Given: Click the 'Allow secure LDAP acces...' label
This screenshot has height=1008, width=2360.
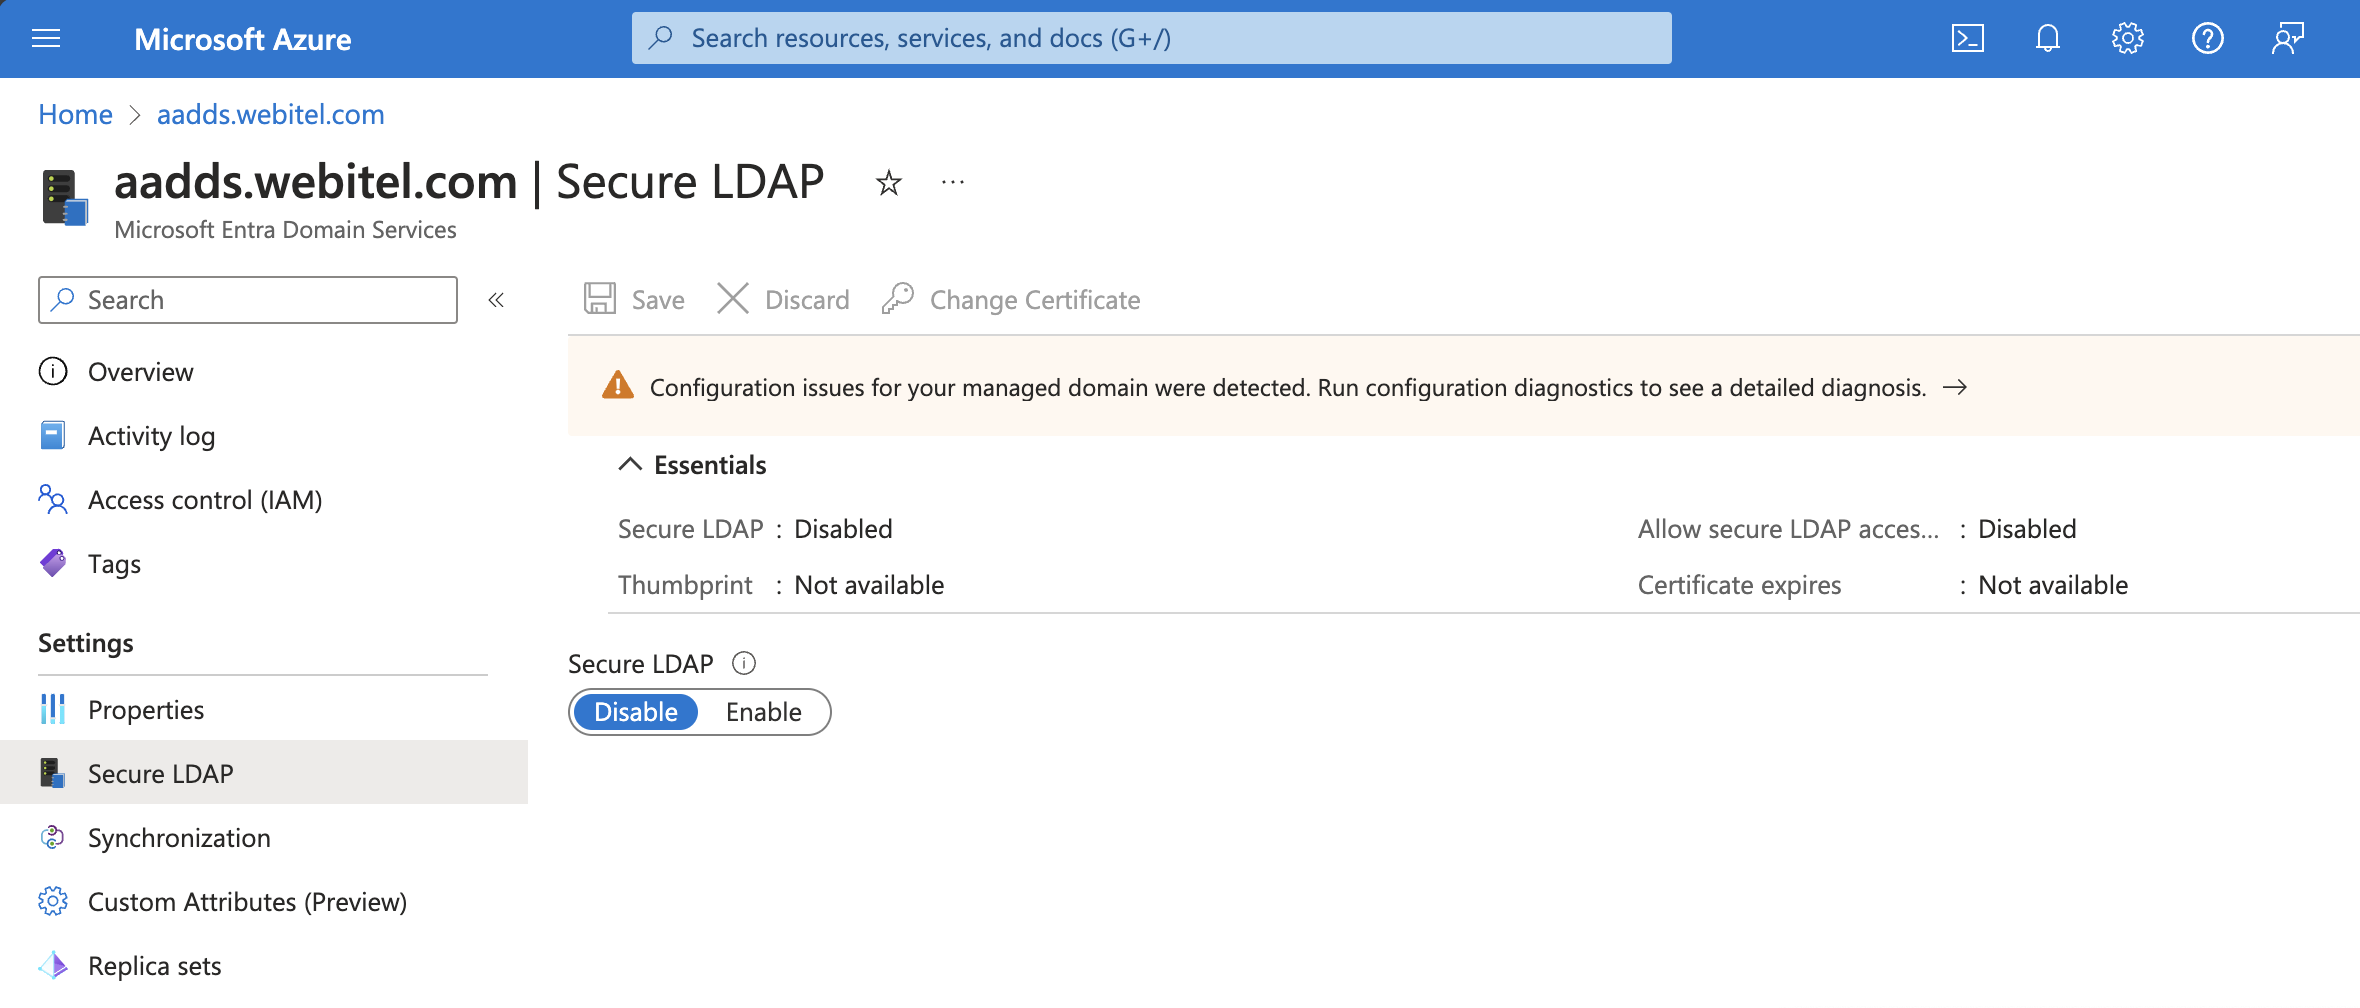Looking at the screenshot, I should (x=1788, y=529).
